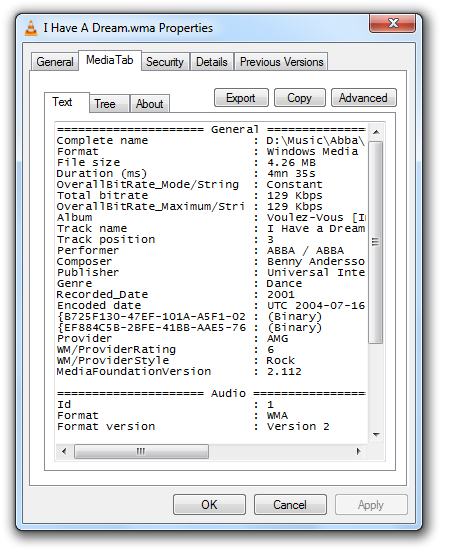Click the 'Performer' line
Screen dimensions: 451x555
pos(200,250)
